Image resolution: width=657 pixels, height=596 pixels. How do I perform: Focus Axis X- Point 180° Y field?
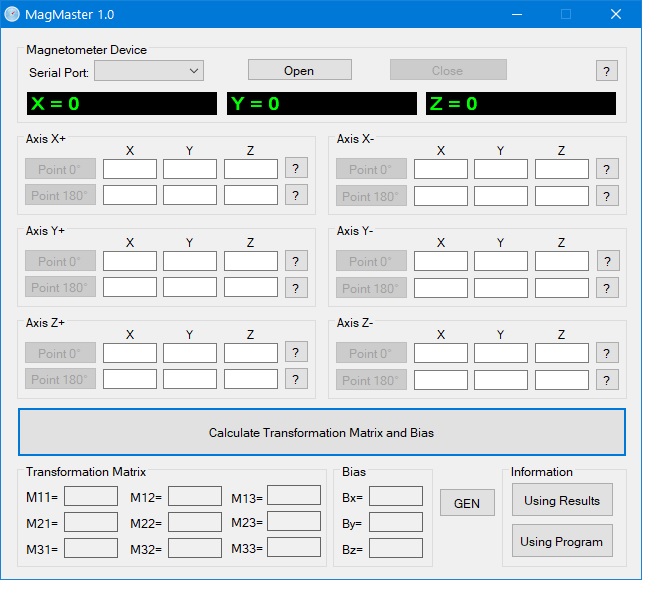501,196
